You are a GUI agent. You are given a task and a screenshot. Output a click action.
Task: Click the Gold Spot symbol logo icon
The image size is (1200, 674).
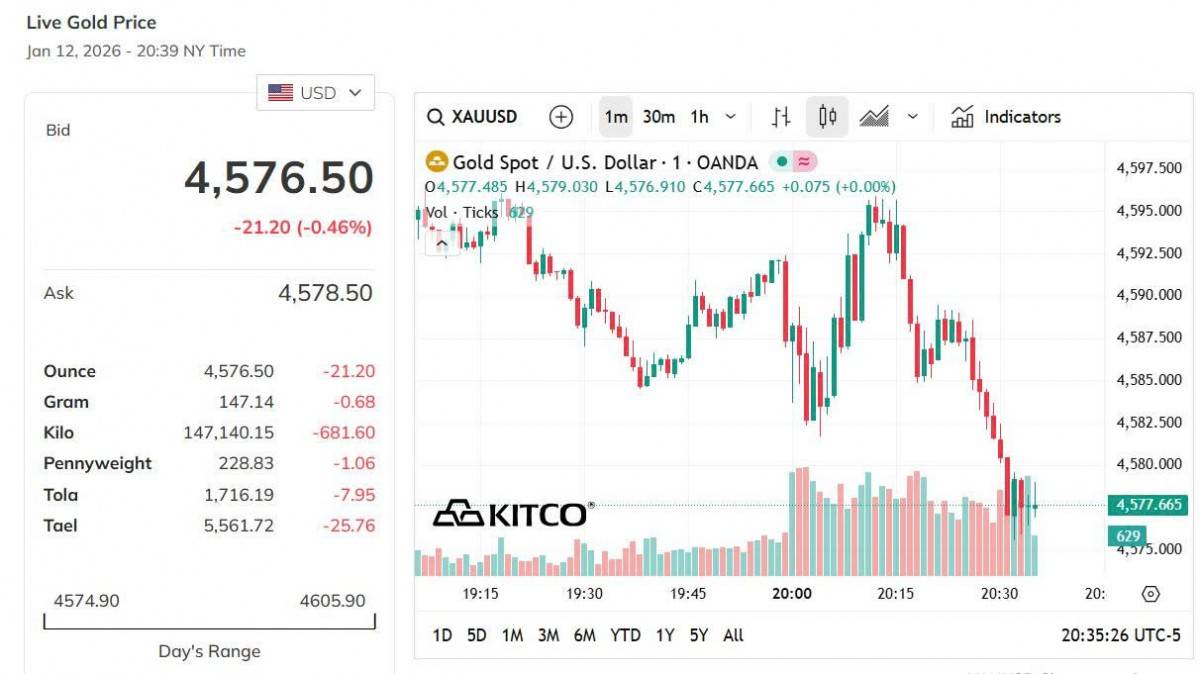[x=437, y=162]
